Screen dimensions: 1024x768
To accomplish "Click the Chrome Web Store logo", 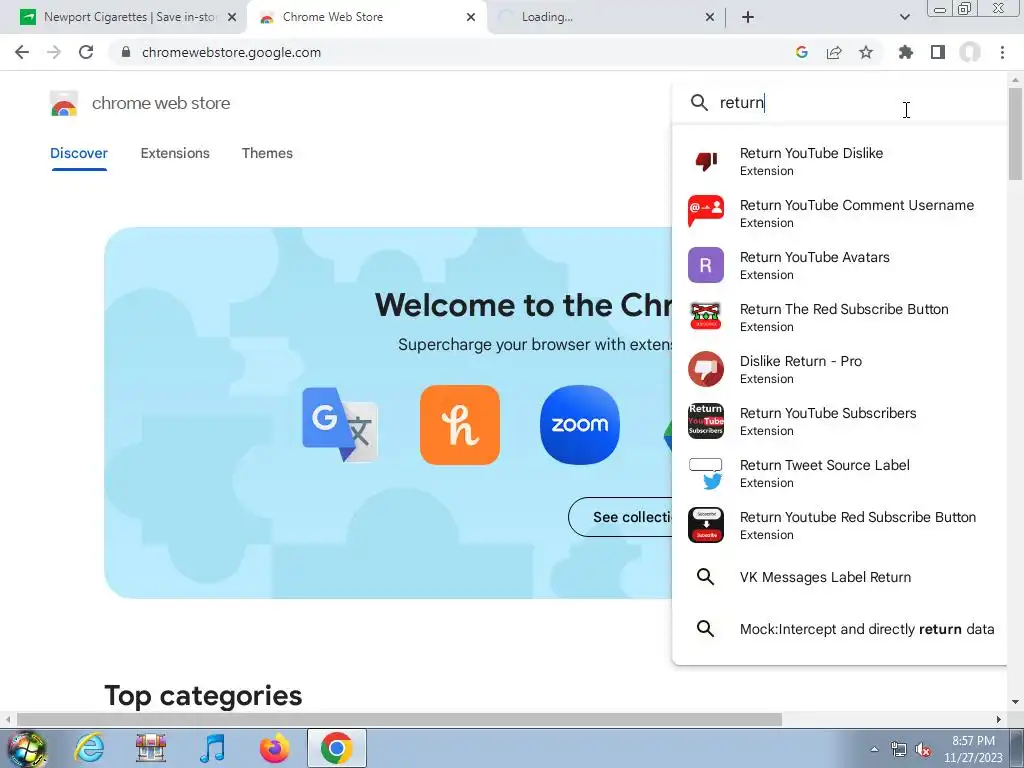I will (x=64, y=103).
